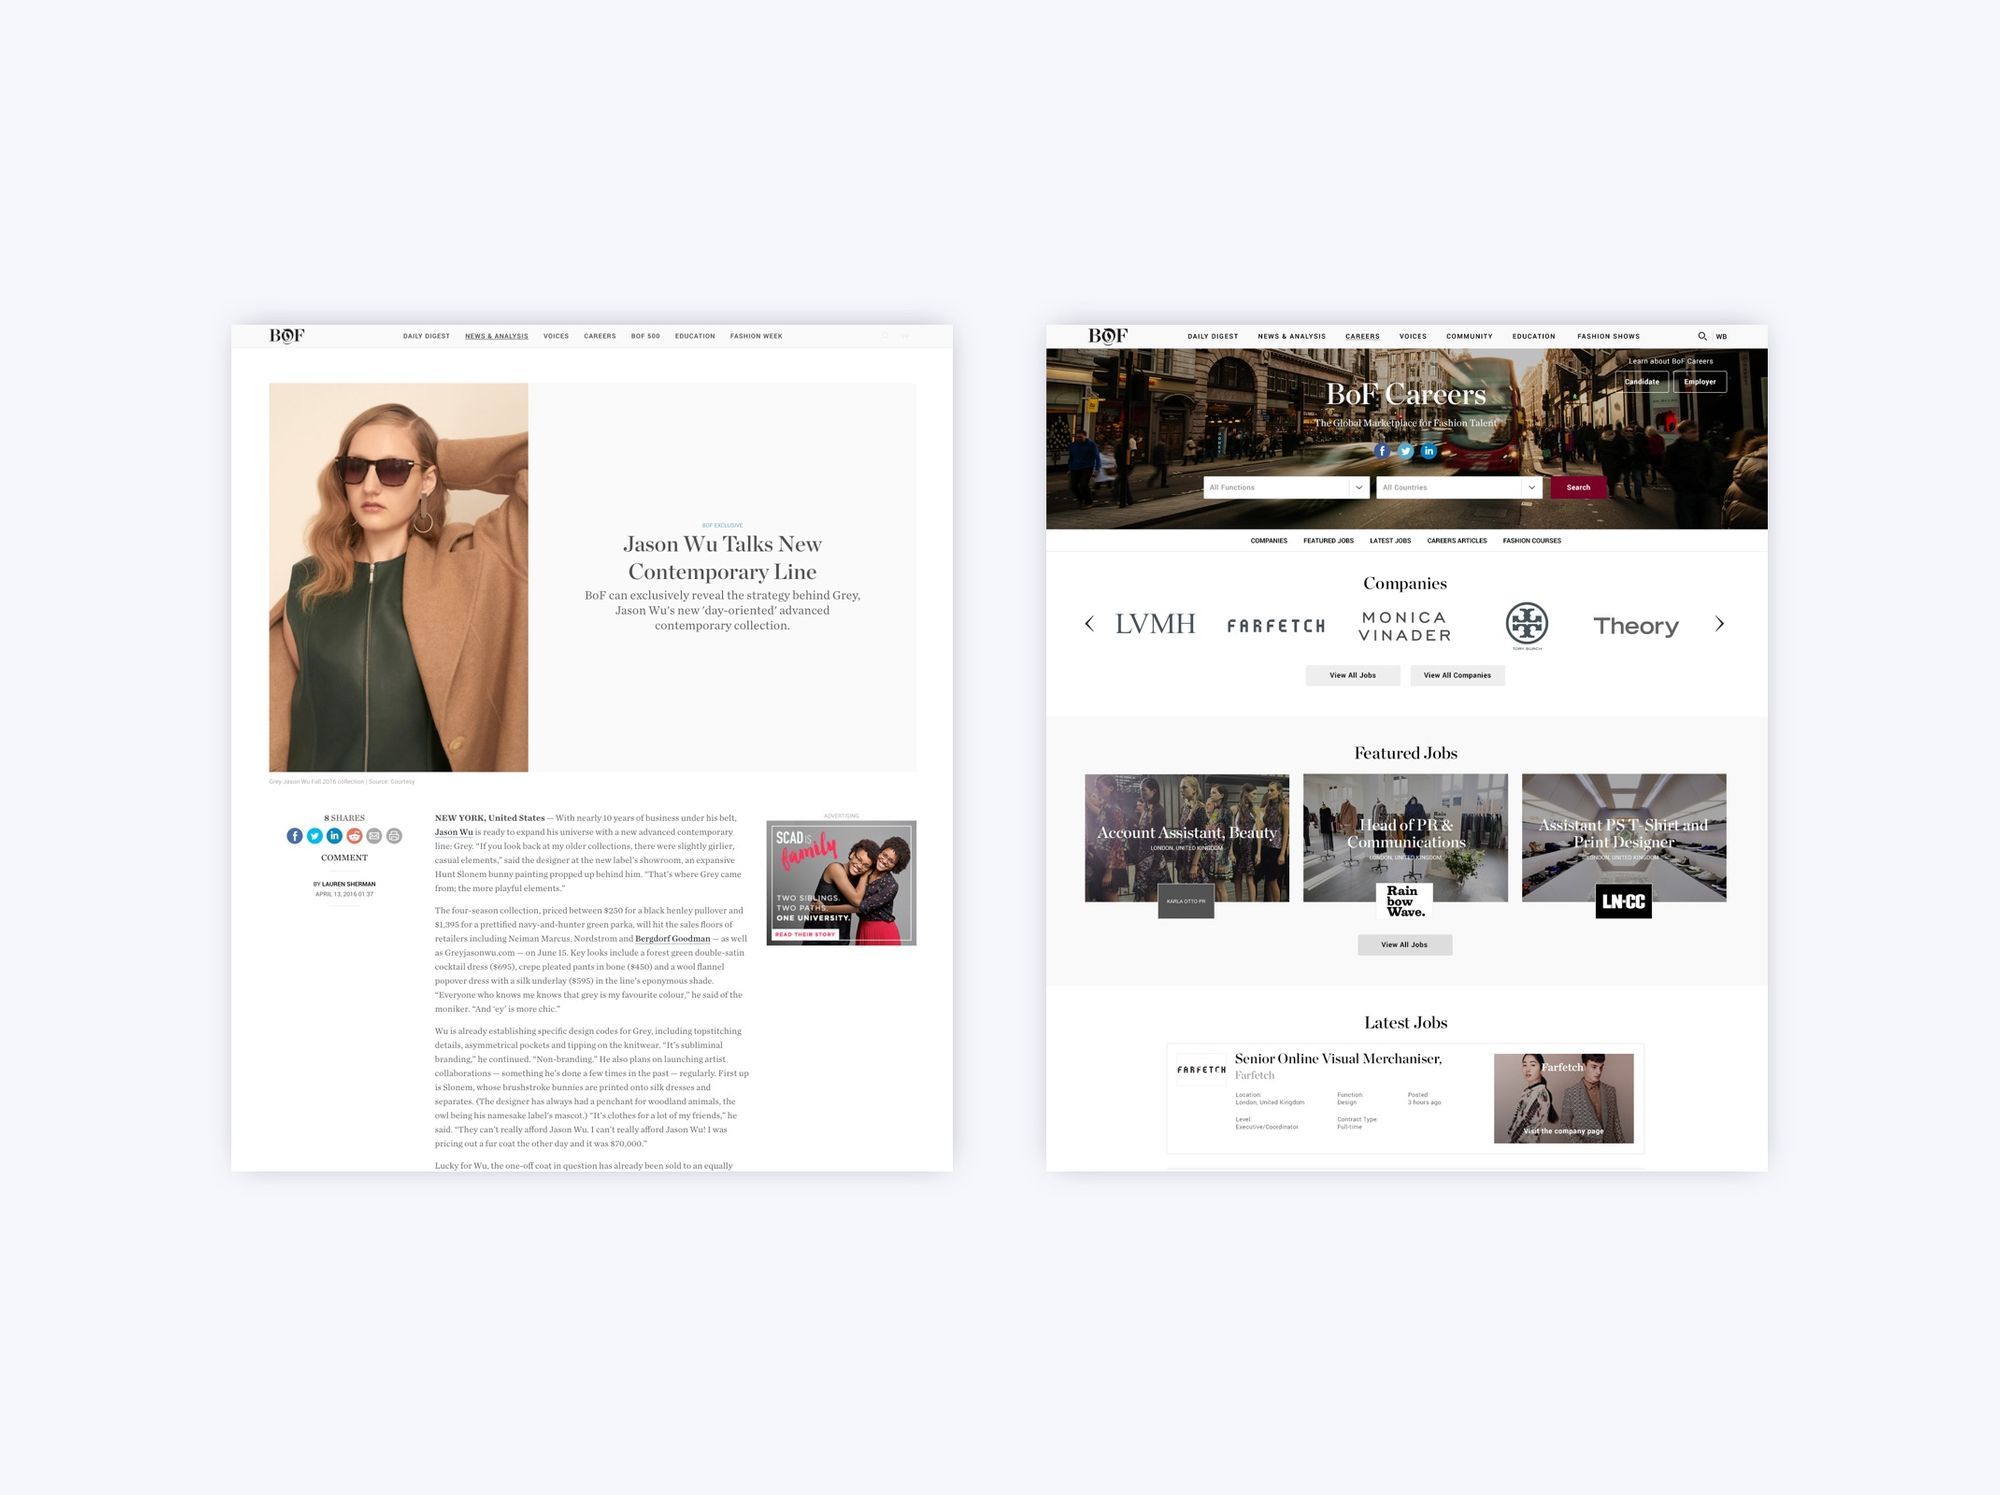Image resolution: width=2000 pixels, height=1495 pixels.
Task: Open search using the magnifier icon
Action: click(x=1702, y=336)
